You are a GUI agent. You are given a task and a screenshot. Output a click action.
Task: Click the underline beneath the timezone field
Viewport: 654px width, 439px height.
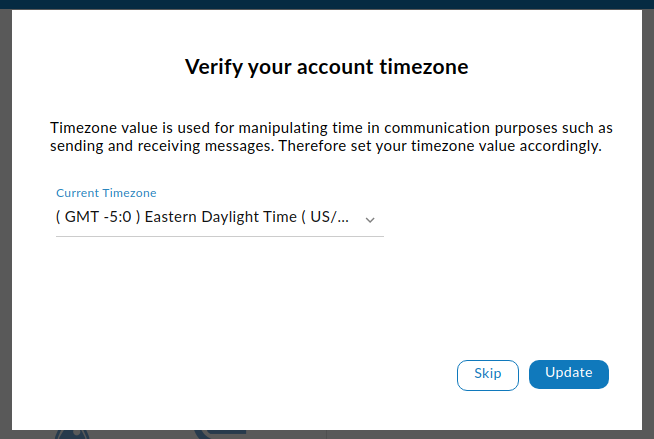coord(220,236)
